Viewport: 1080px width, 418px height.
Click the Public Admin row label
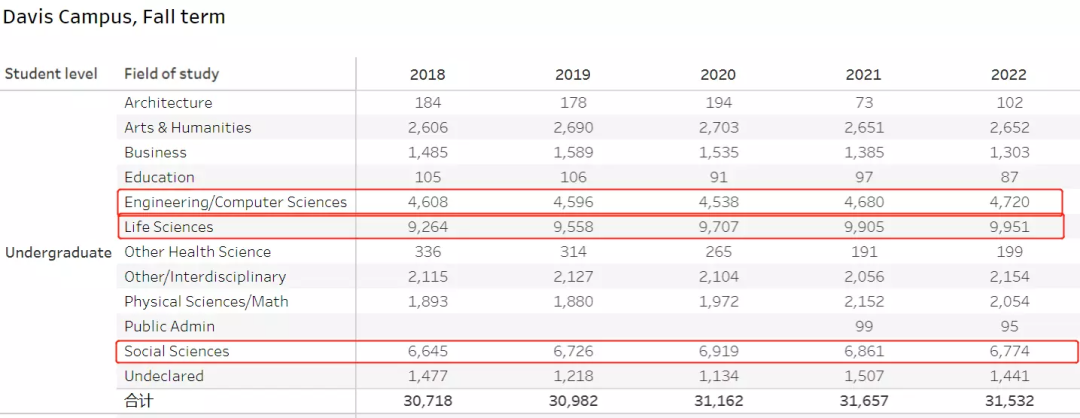169,326
